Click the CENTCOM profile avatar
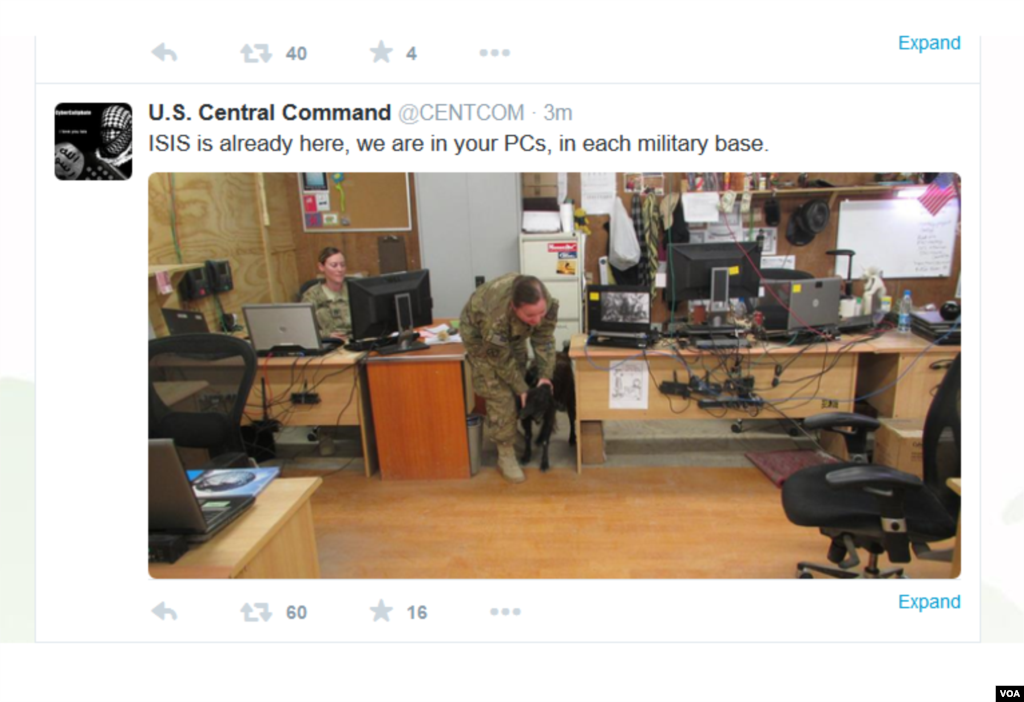This screenshot has width=1024, height=702. click(x=93, y=141)
